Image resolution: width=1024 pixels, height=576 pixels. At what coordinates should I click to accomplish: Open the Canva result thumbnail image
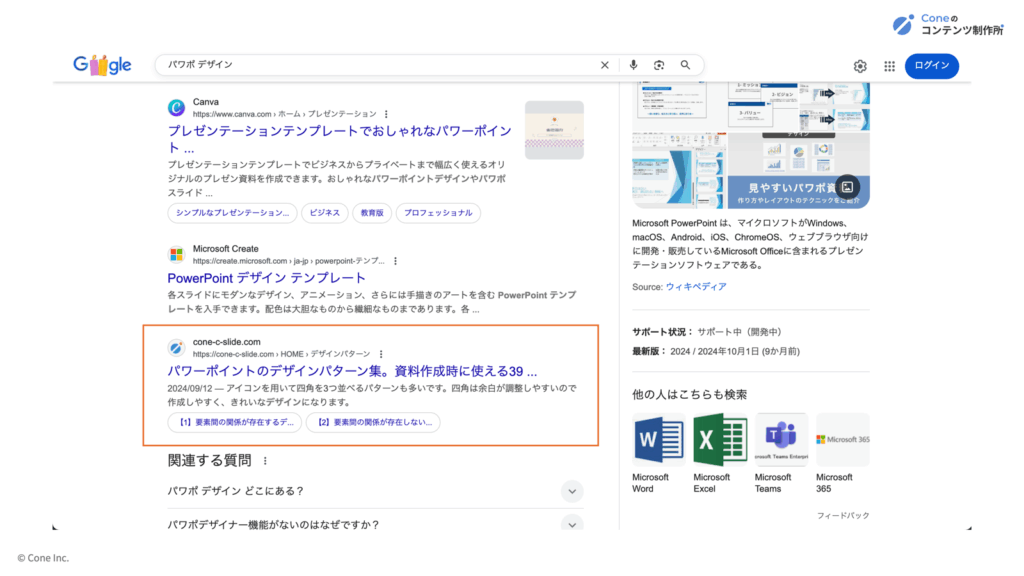(x=554, y=130)
